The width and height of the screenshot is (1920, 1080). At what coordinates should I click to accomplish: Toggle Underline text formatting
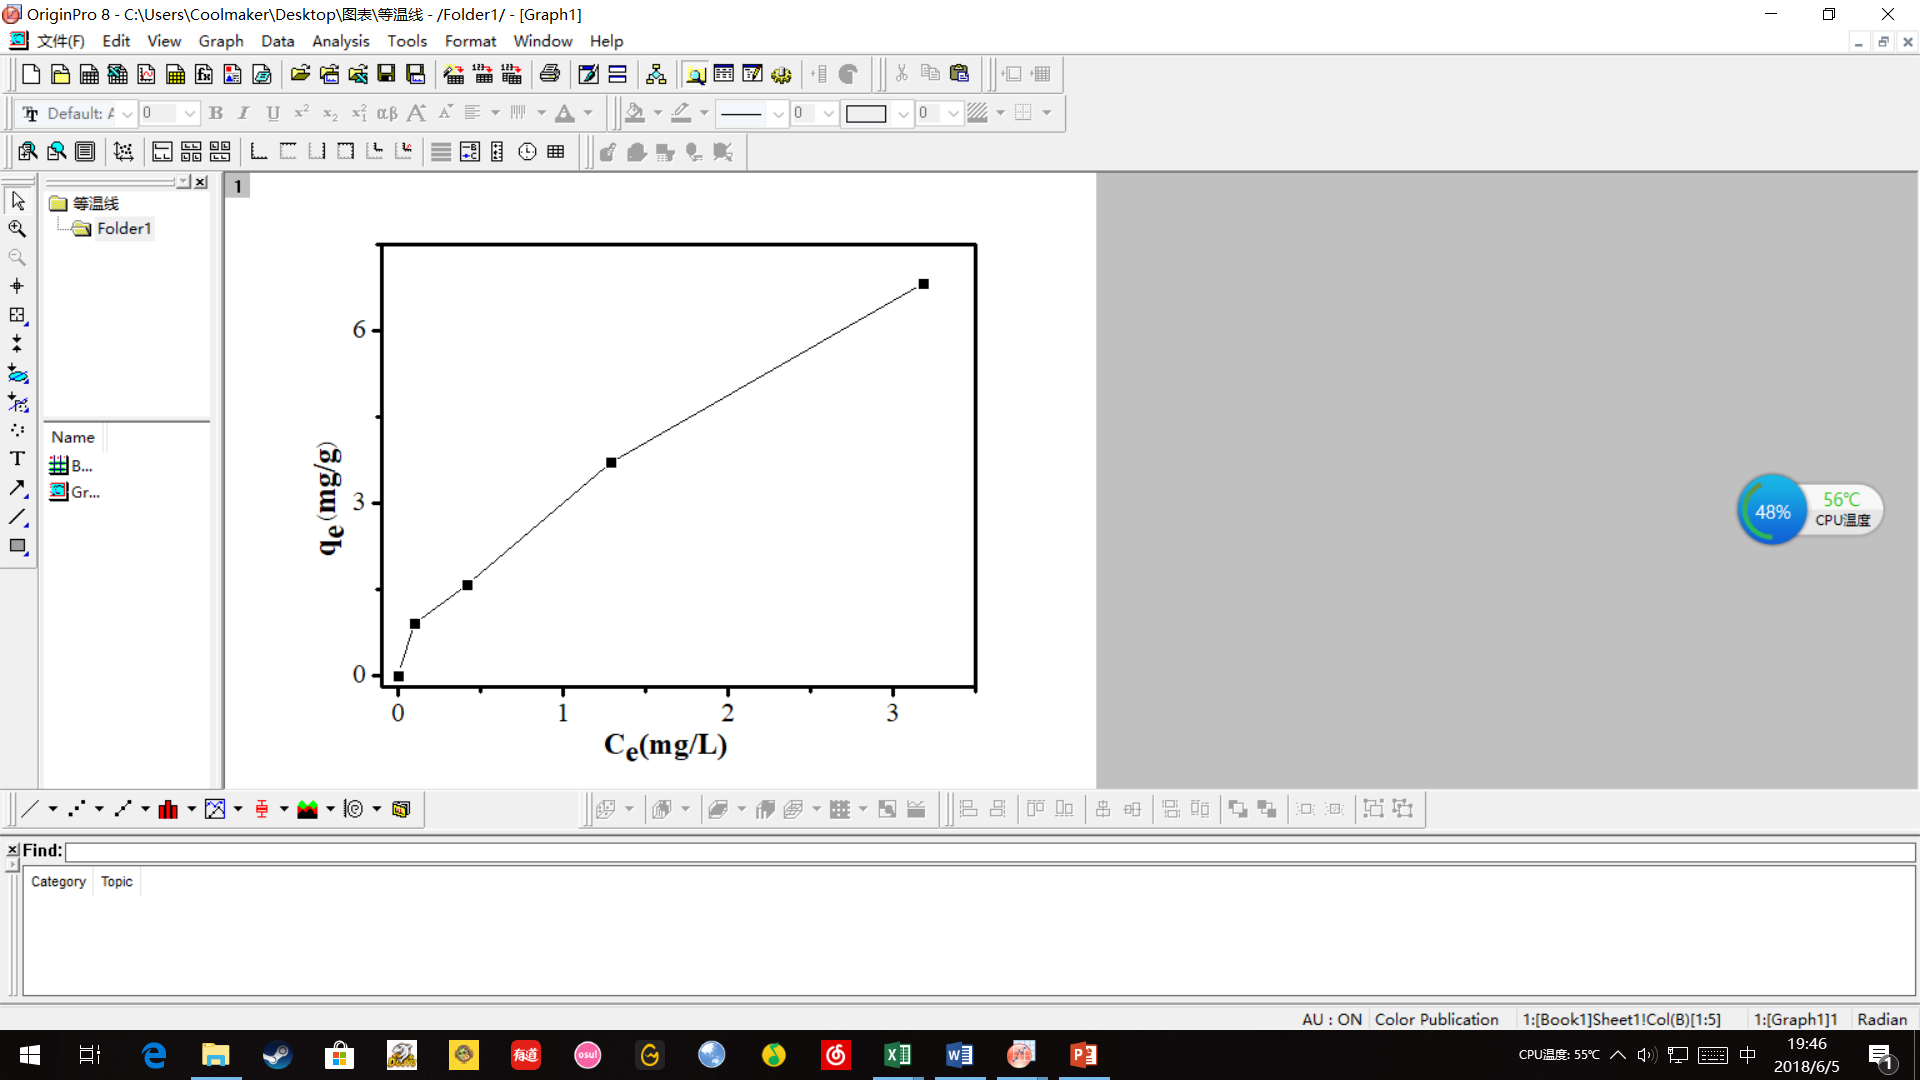(272, 113)
